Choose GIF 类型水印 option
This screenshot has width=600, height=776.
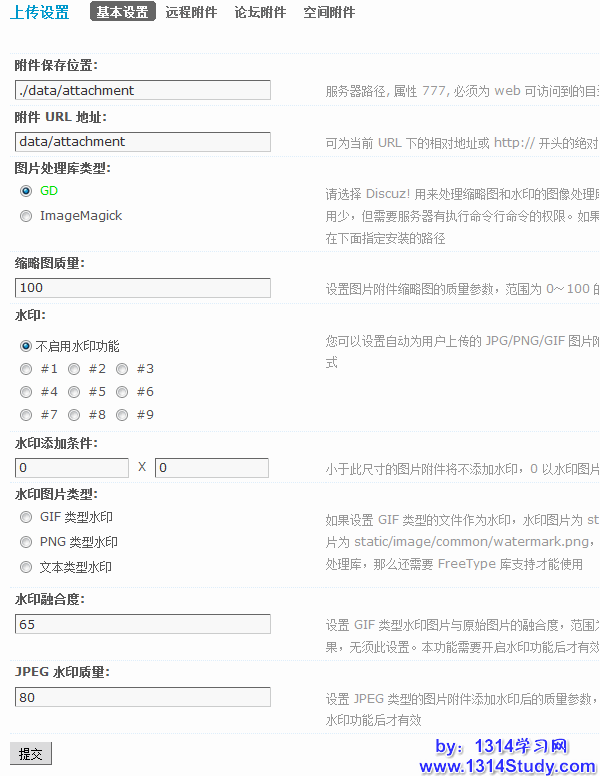pos(26,517)
